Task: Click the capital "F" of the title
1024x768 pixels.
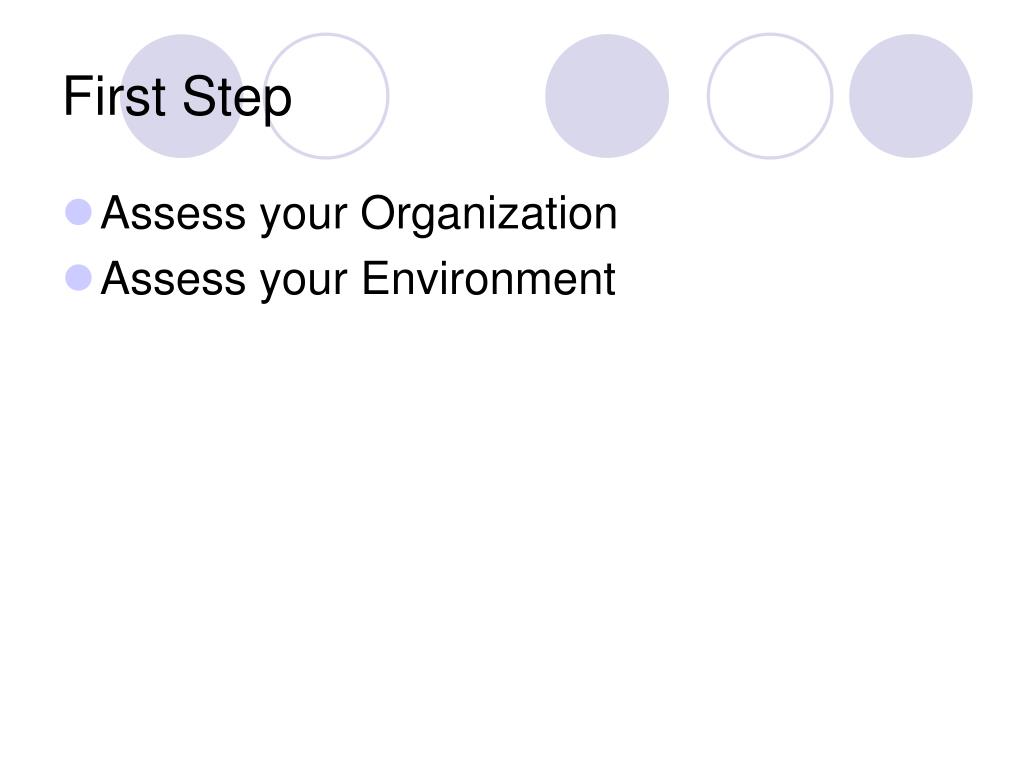Action: pos(76,96)
